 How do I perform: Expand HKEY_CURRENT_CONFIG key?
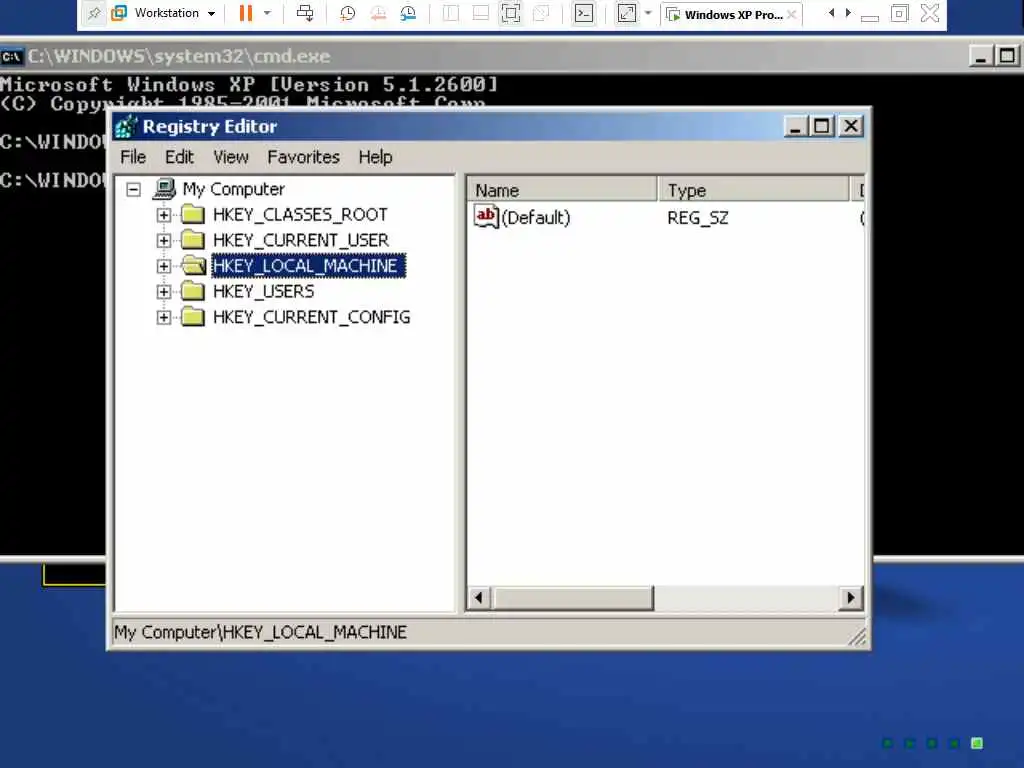pyautogui.click(x=164, y=317)
